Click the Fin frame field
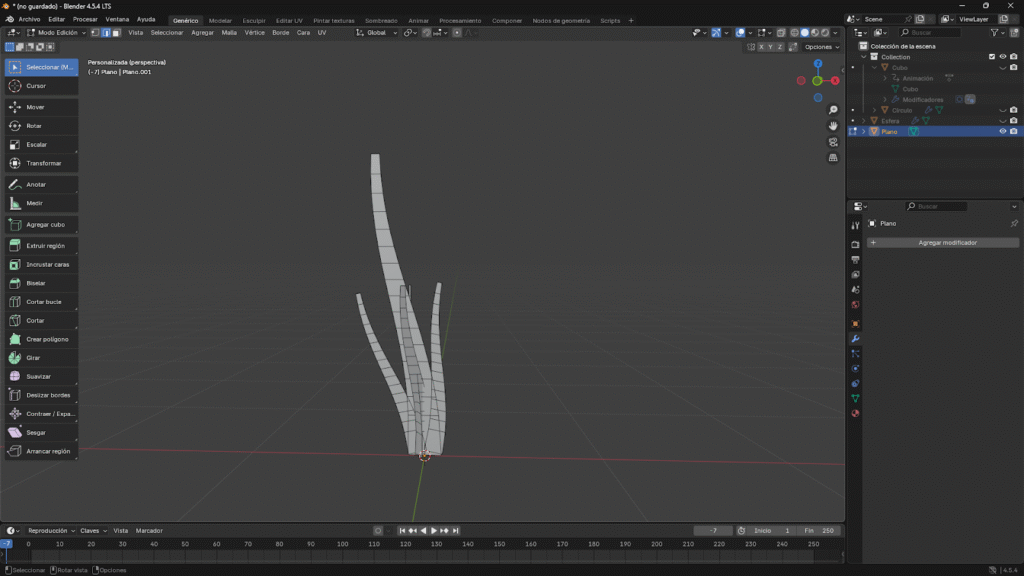 (x=819, y=530)
